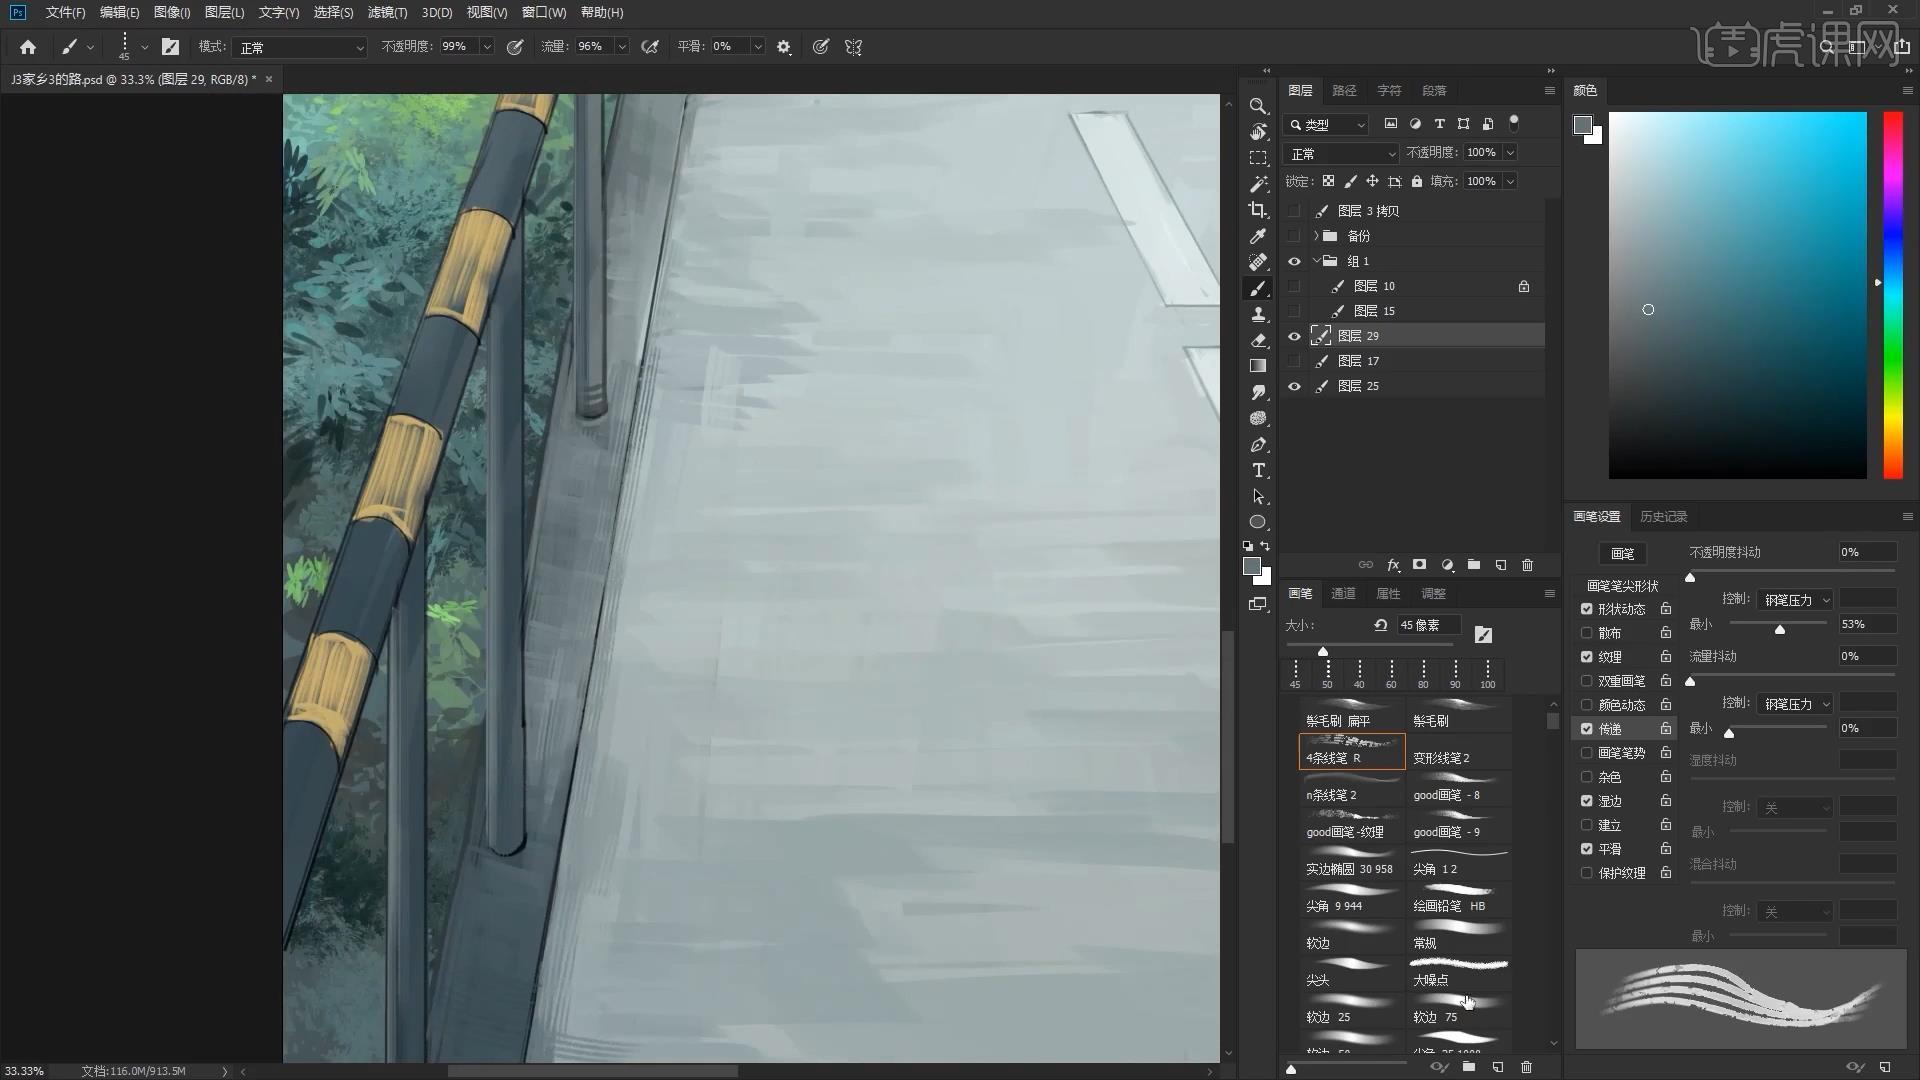1920x1080 pixels.
Task: Open 文件(F) menu
Action: point(65,12)
